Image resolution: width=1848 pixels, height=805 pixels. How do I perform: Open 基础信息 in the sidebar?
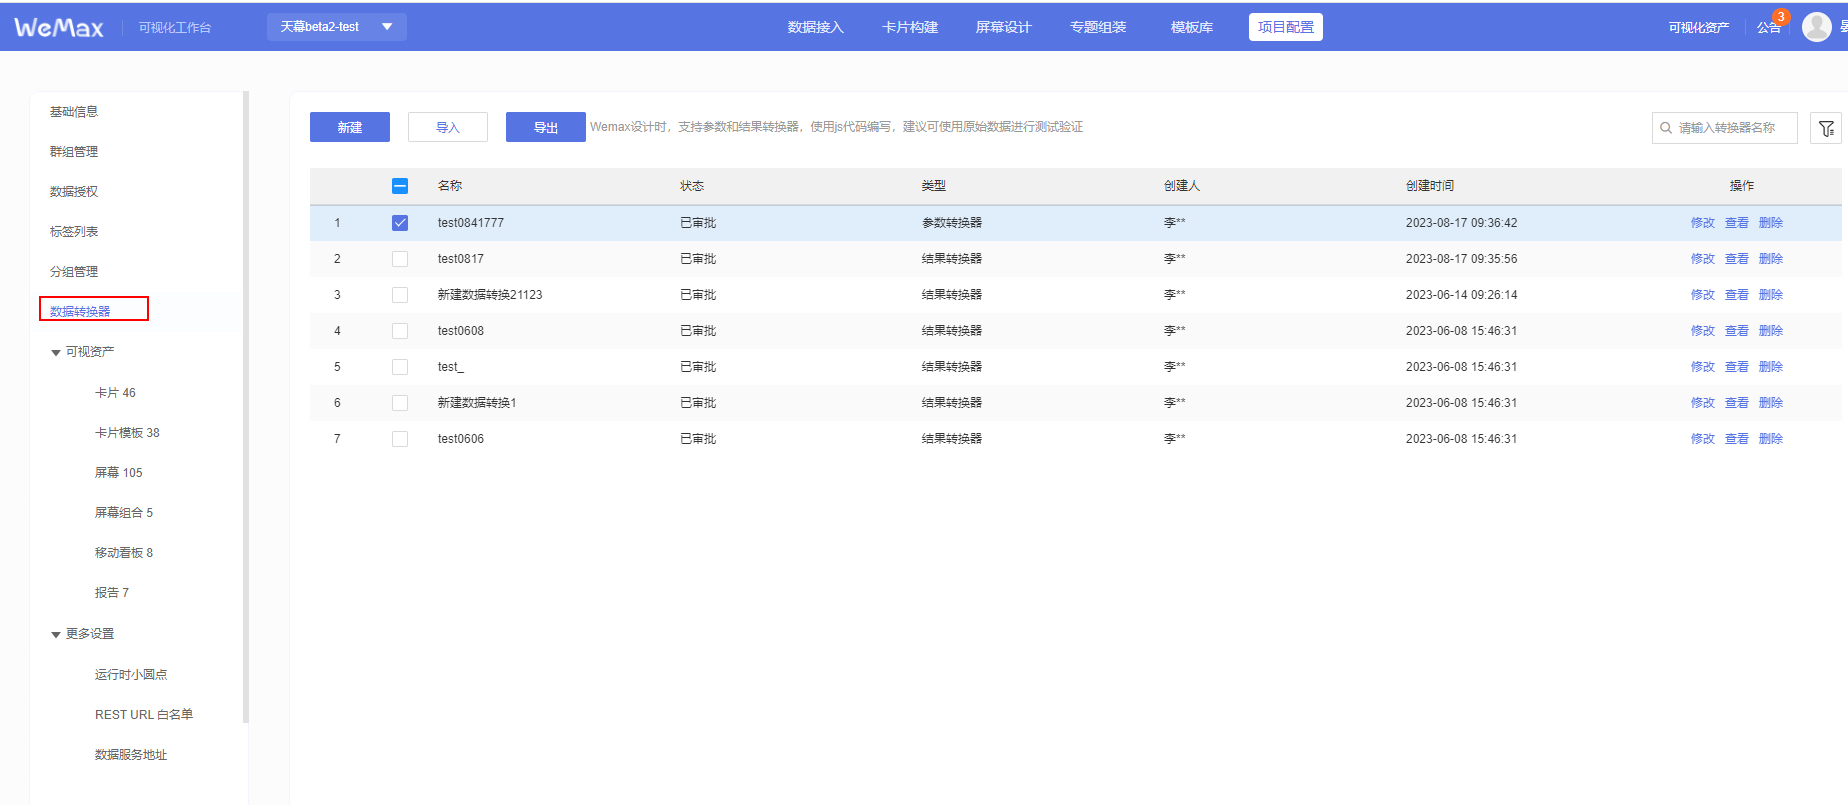point(74,112)
